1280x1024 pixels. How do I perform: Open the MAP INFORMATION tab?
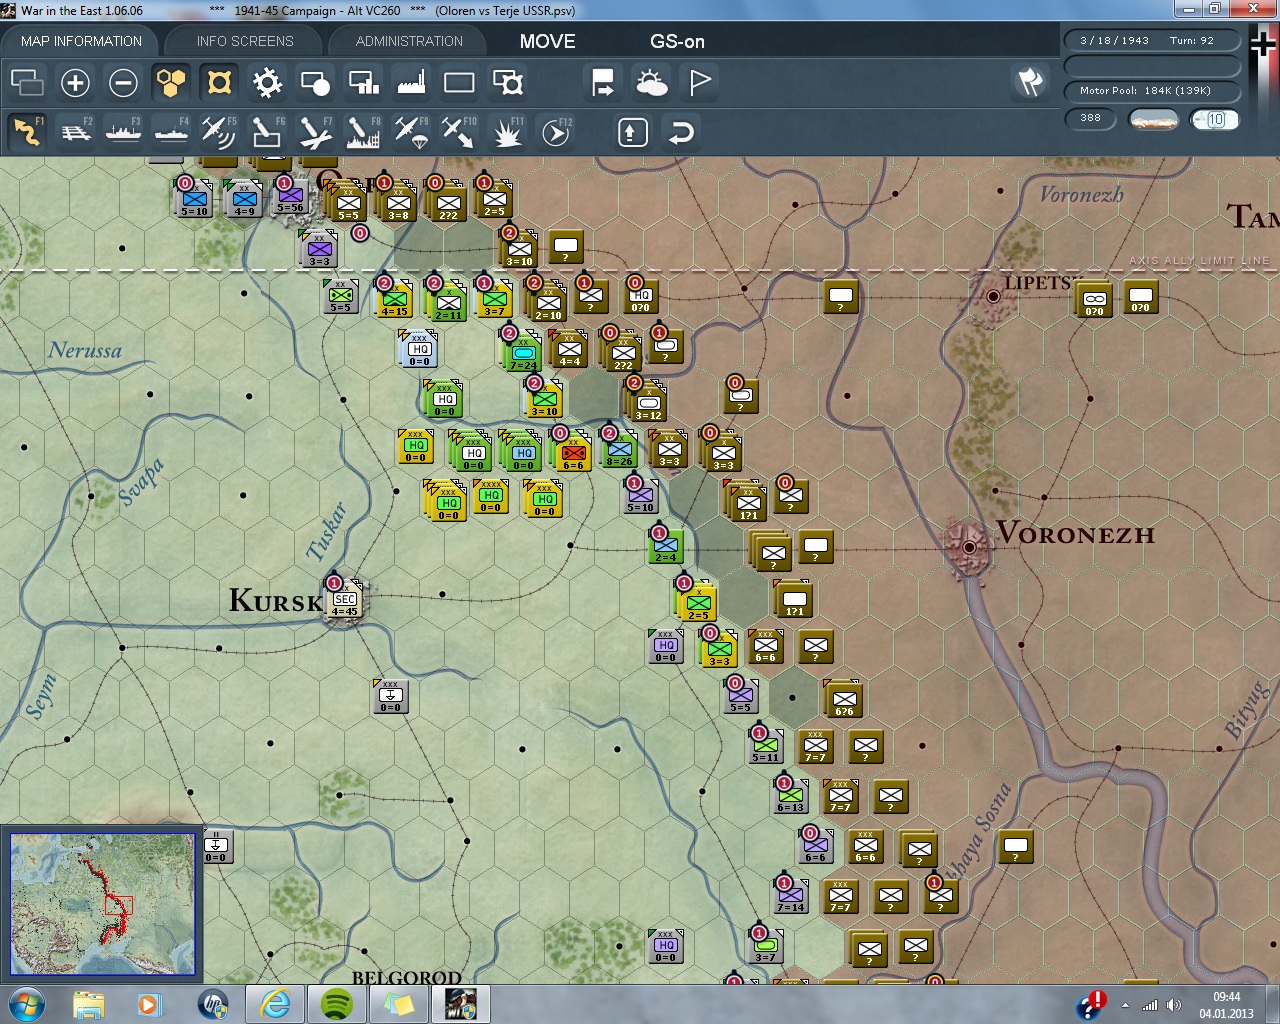pos(81,41)
